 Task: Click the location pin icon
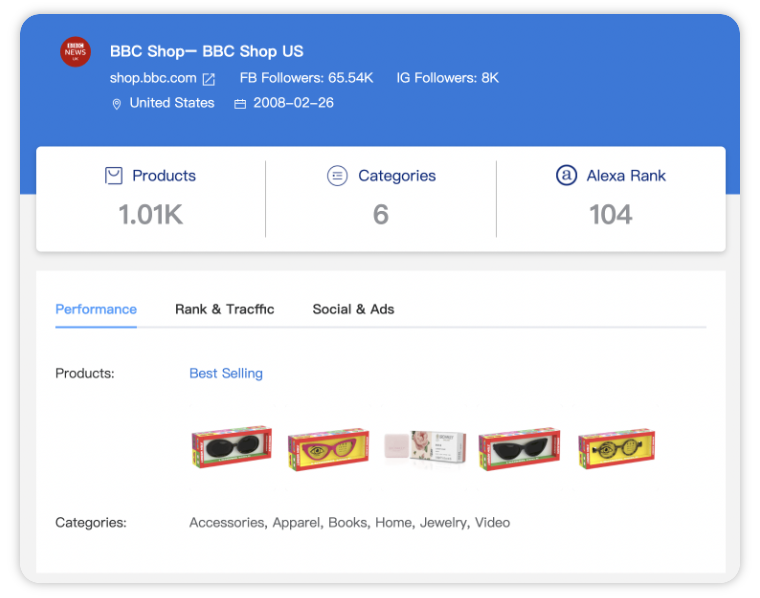pyautogui.click(x=116, y=104)
